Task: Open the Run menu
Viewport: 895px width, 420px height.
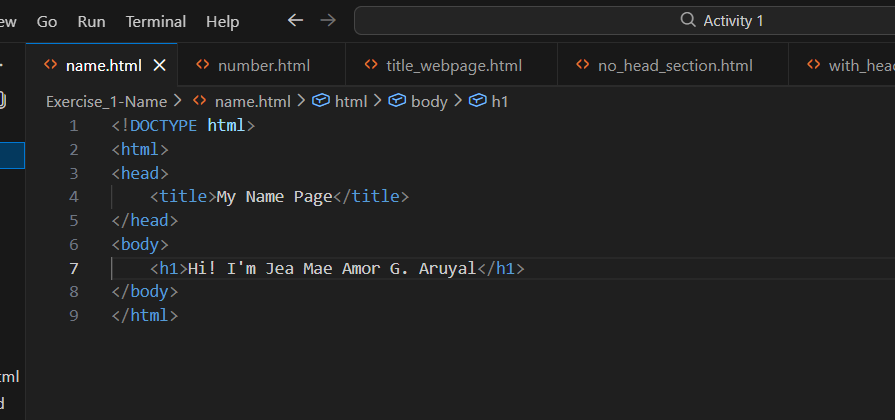Action: (91, 21)
